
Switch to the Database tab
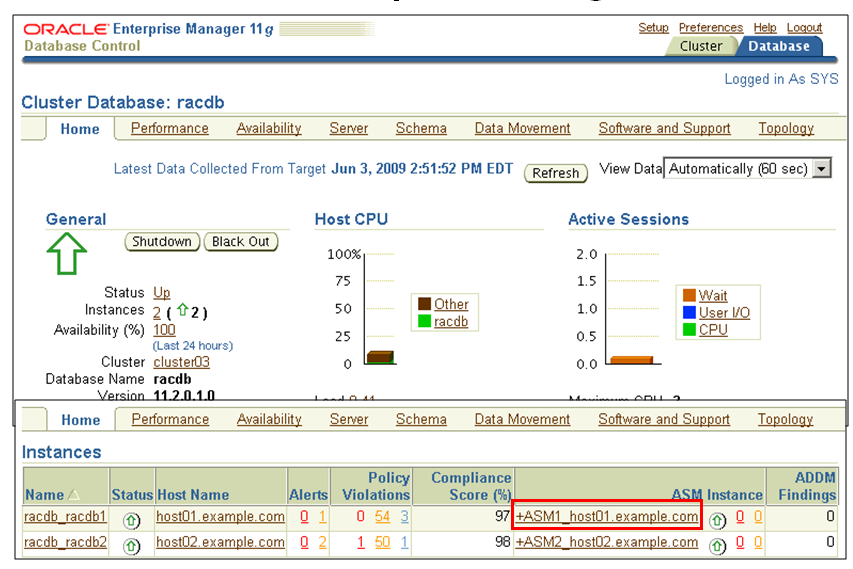point(779,46)
